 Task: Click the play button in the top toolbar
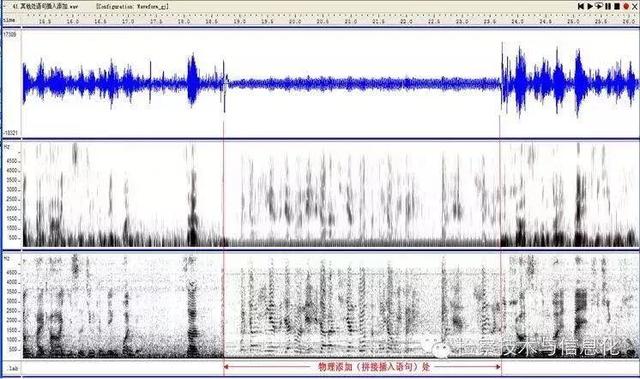[590, 6]
